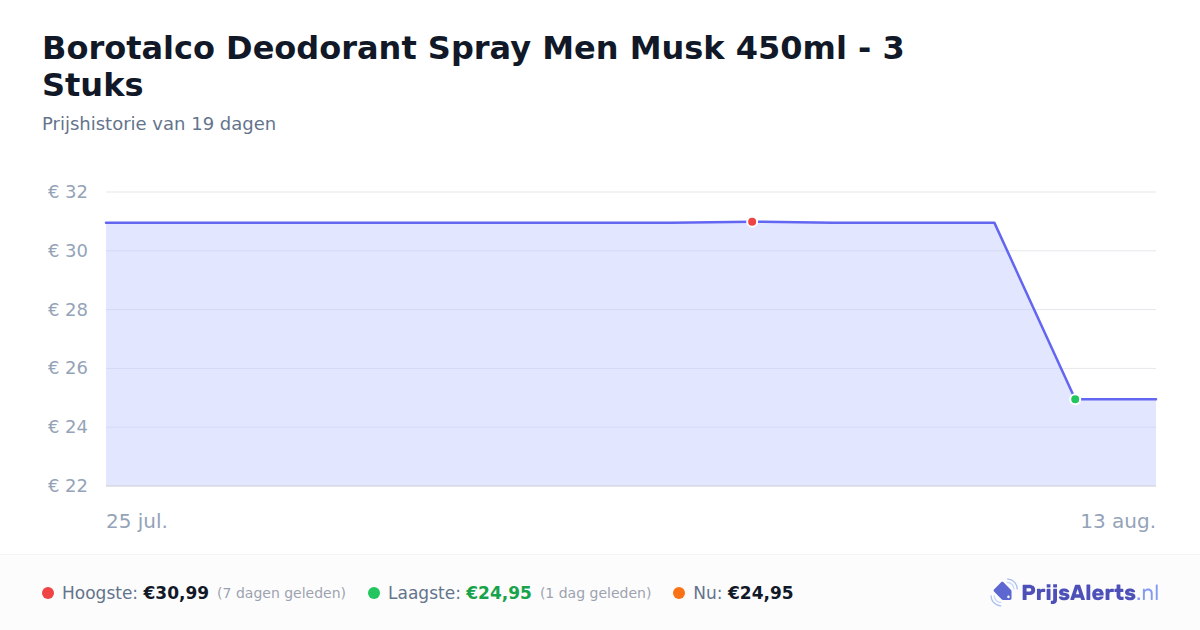The height and width of the screenshot is (630, 1200).
Task: Click the Prijshistorie van 19 dagen subtitle
Action: pos(159,124)
